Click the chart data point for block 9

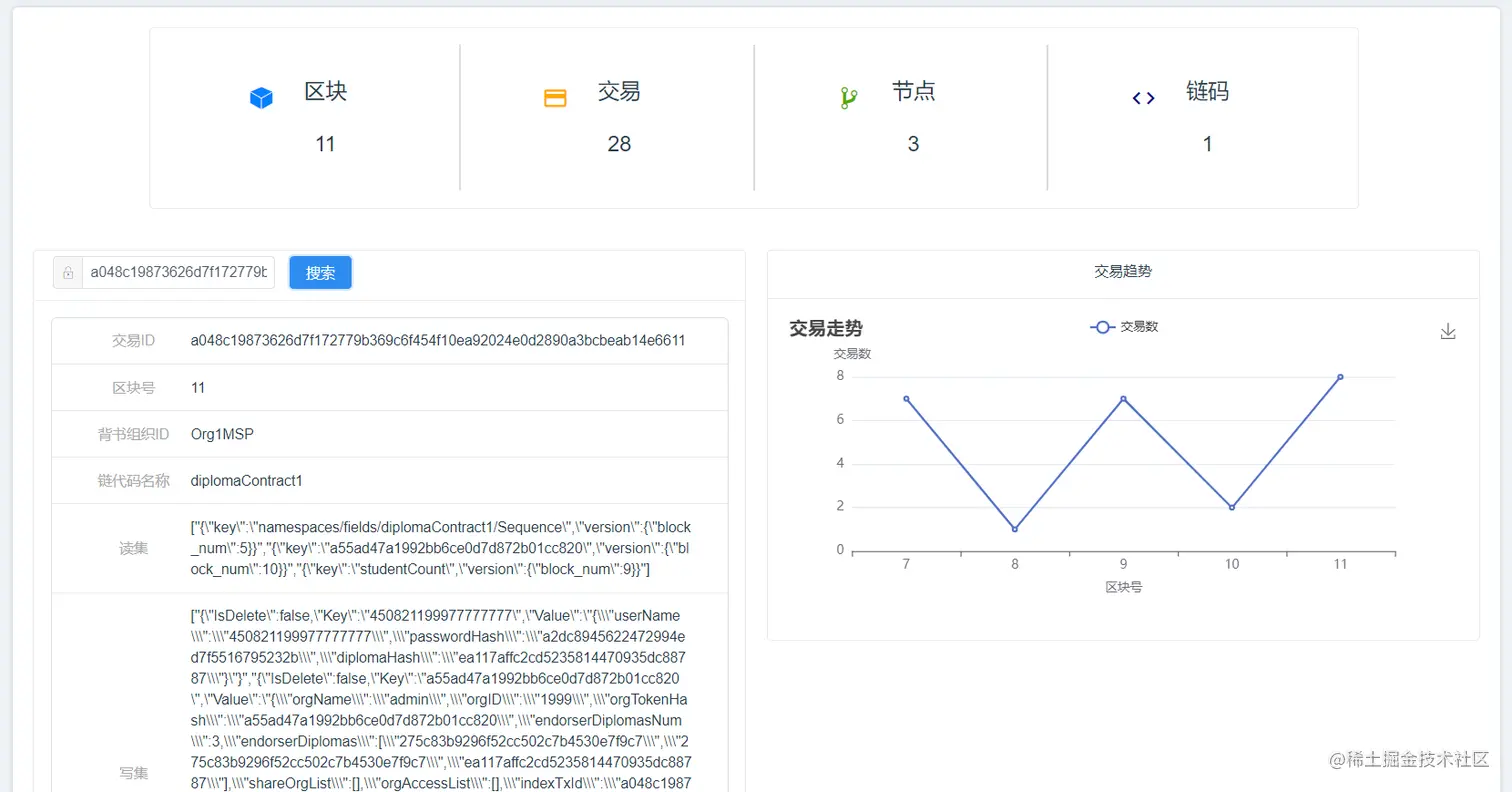[1123, 399]
